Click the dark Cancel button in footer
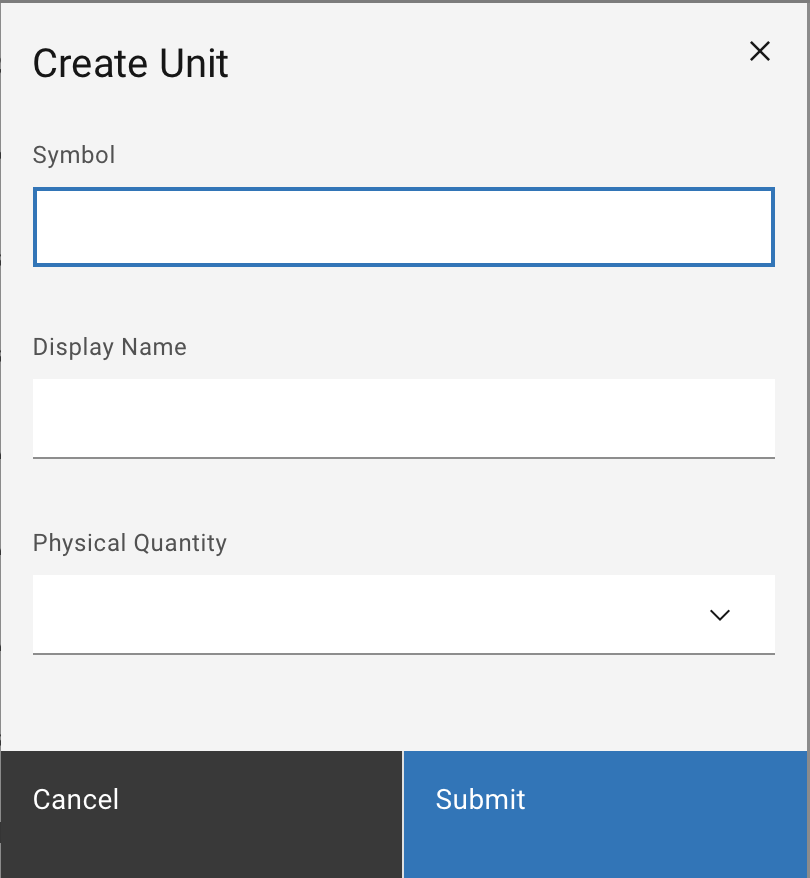Image resolution: width=810 pixels, height=878 pixels. click(201, 799)
